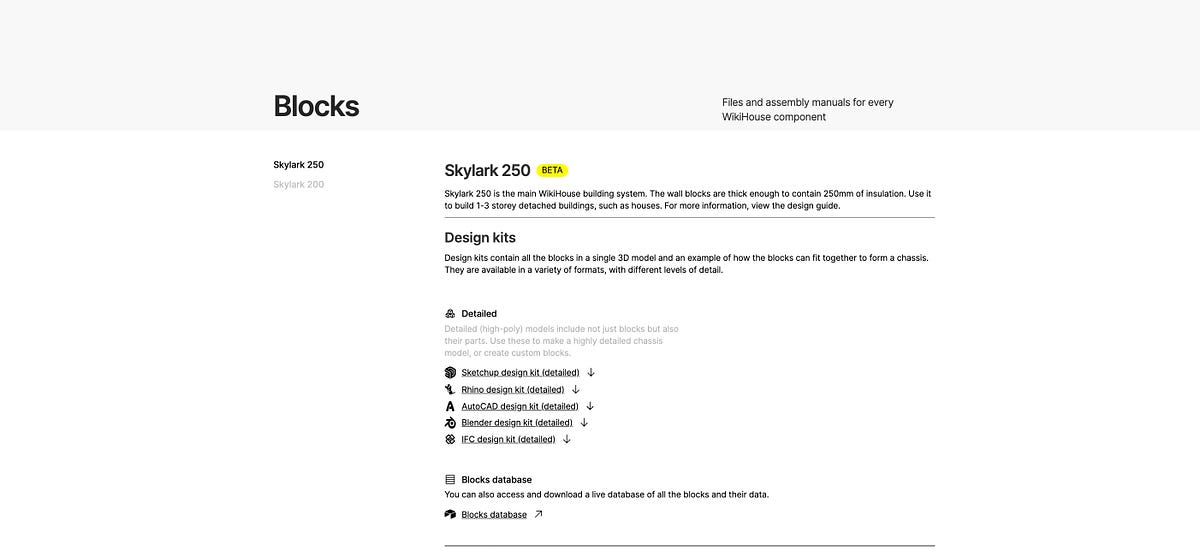Click the AutoCAD logo icon

[x=450, y=406]
